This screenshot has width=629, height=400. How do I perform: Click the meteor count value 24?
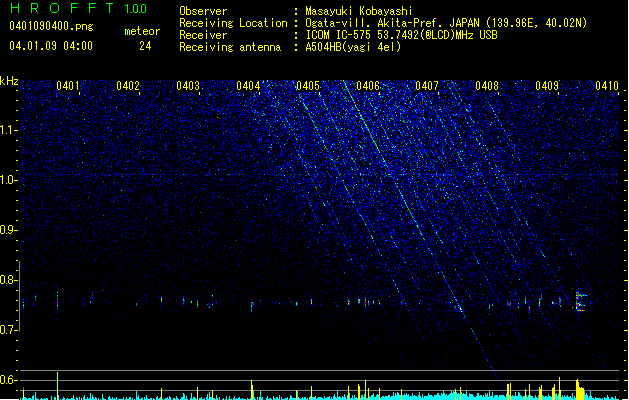[x=145, y=46]
